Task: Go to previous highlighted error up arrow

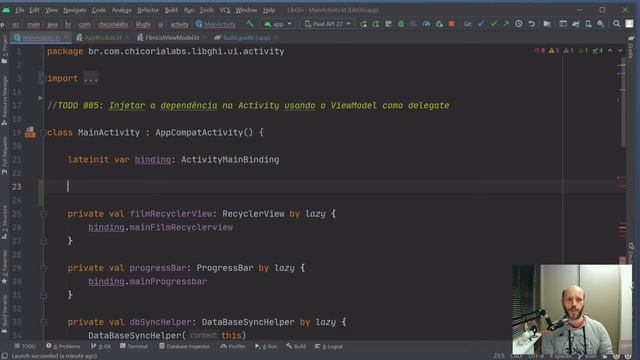Action: click(x=610, y=51)
